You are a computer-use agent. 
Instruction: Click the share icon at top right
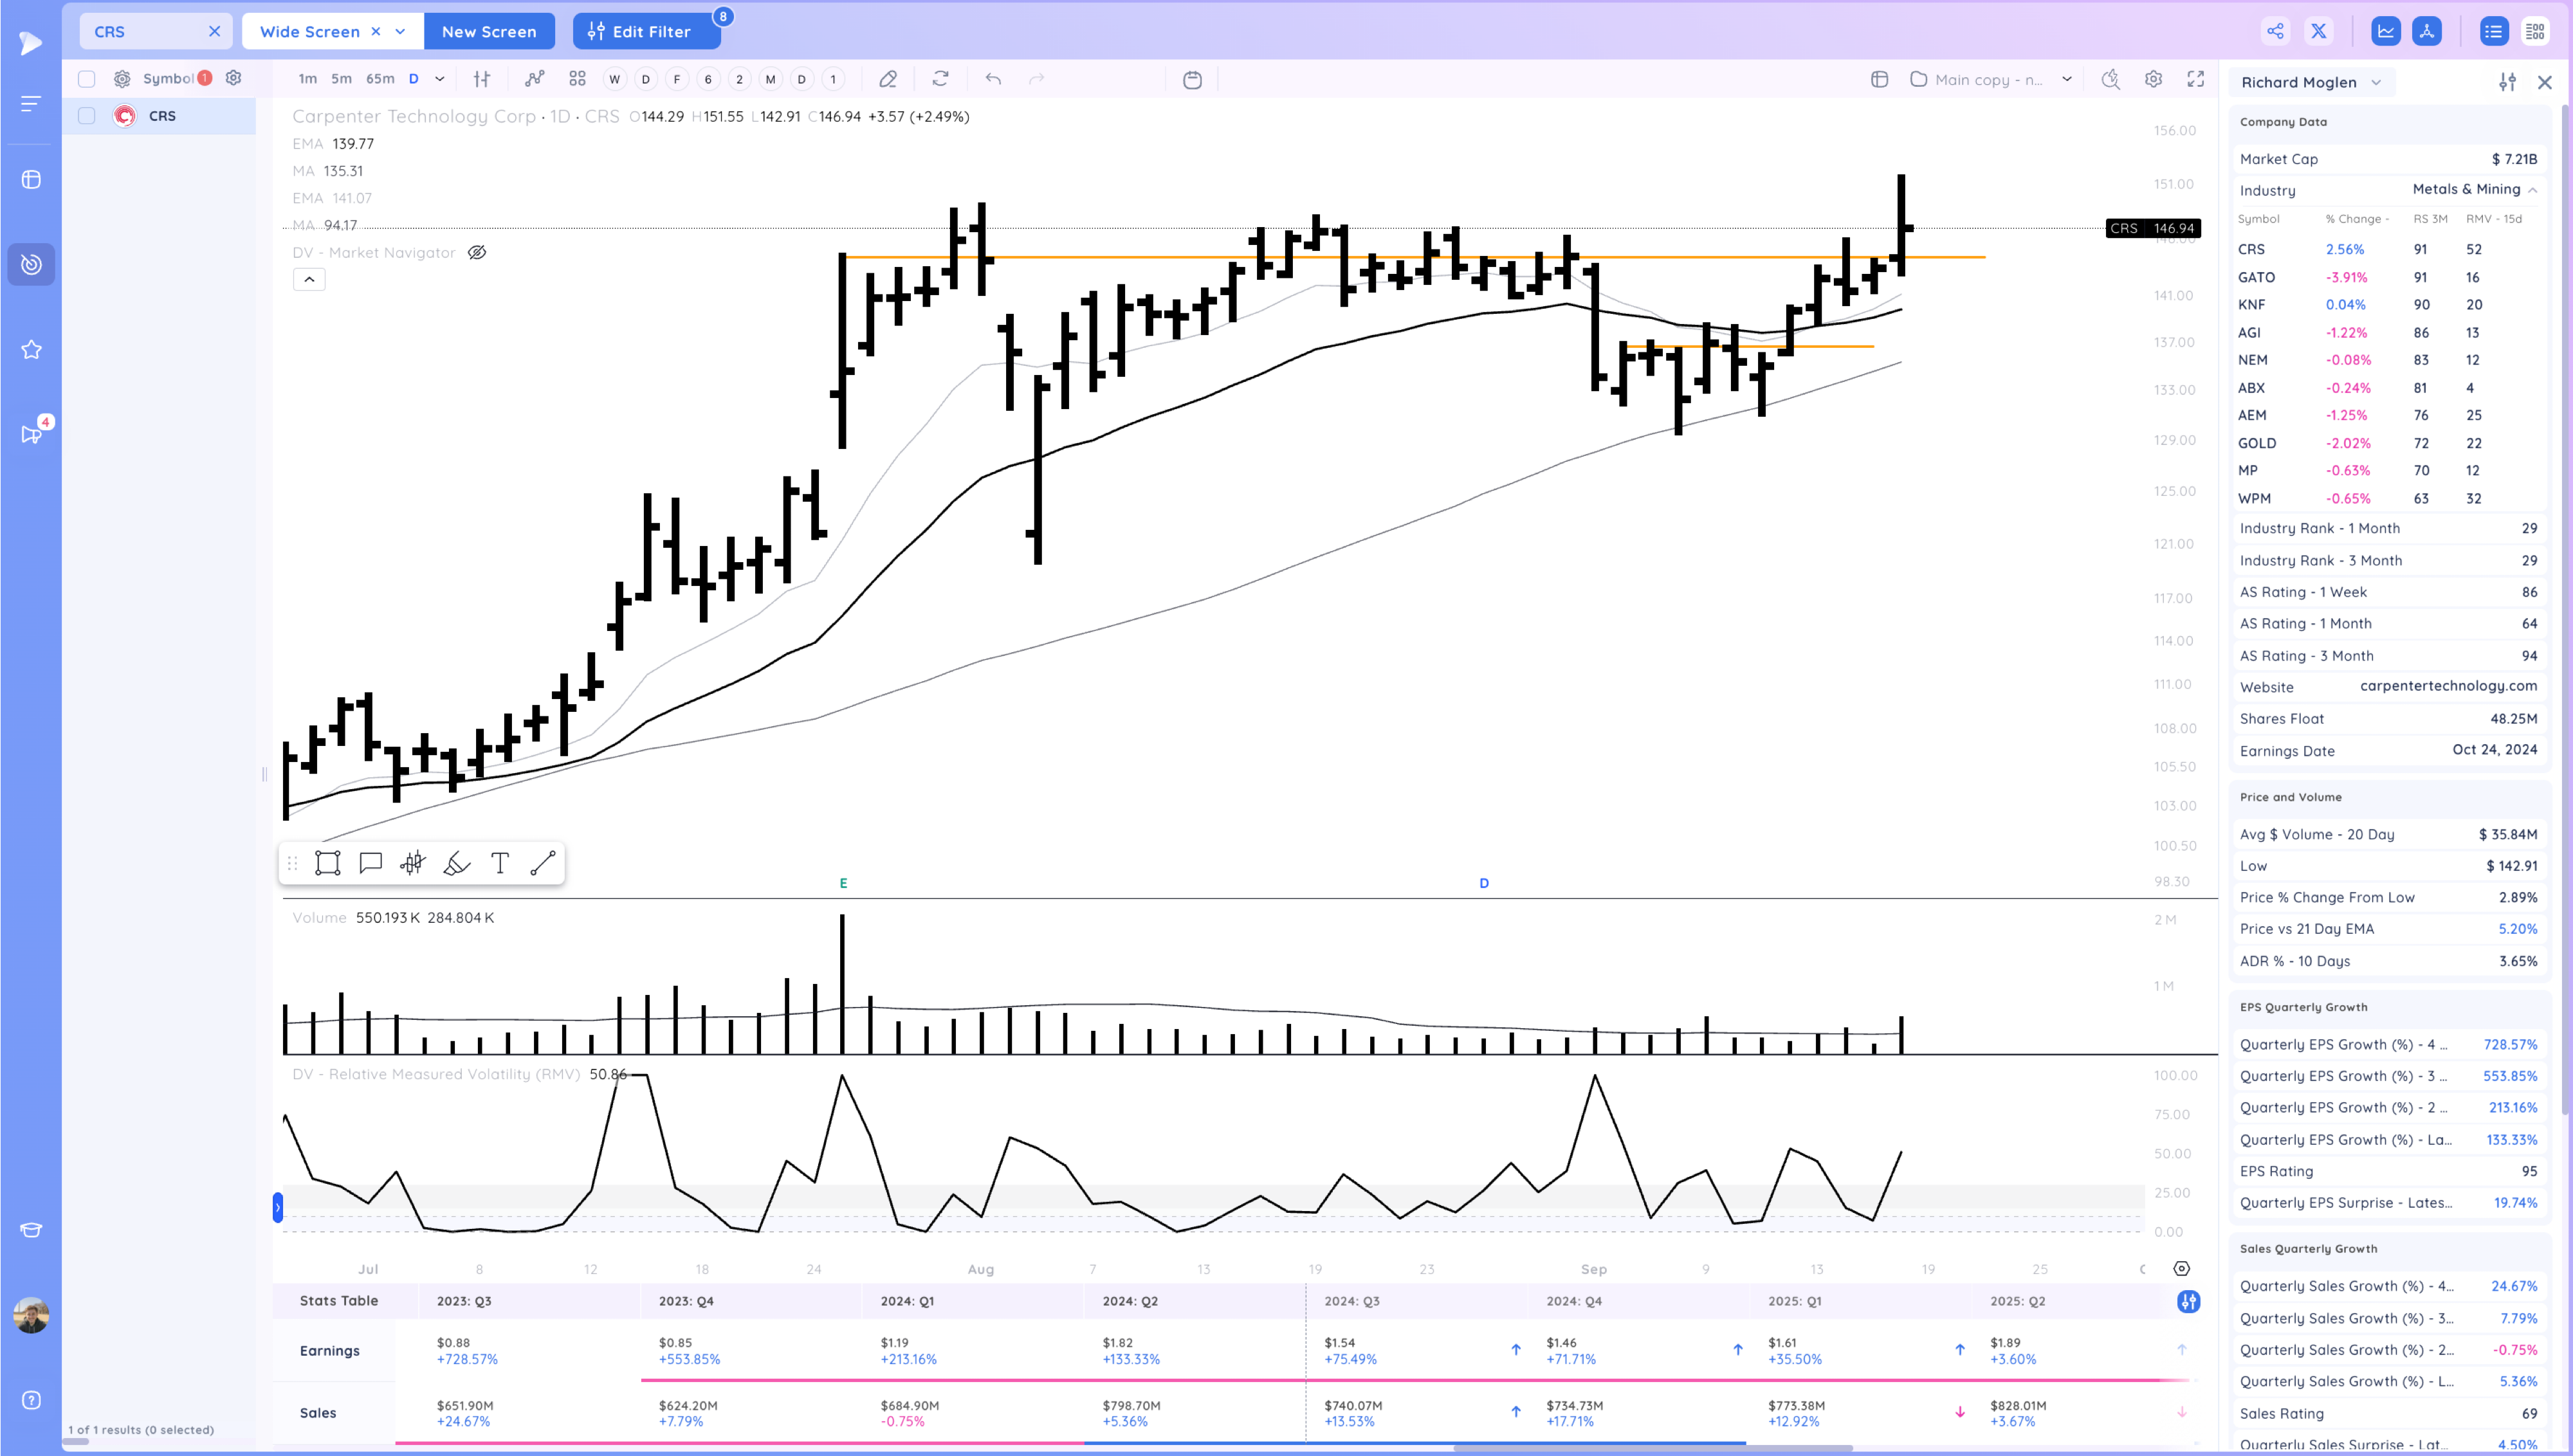(2275, 31)
